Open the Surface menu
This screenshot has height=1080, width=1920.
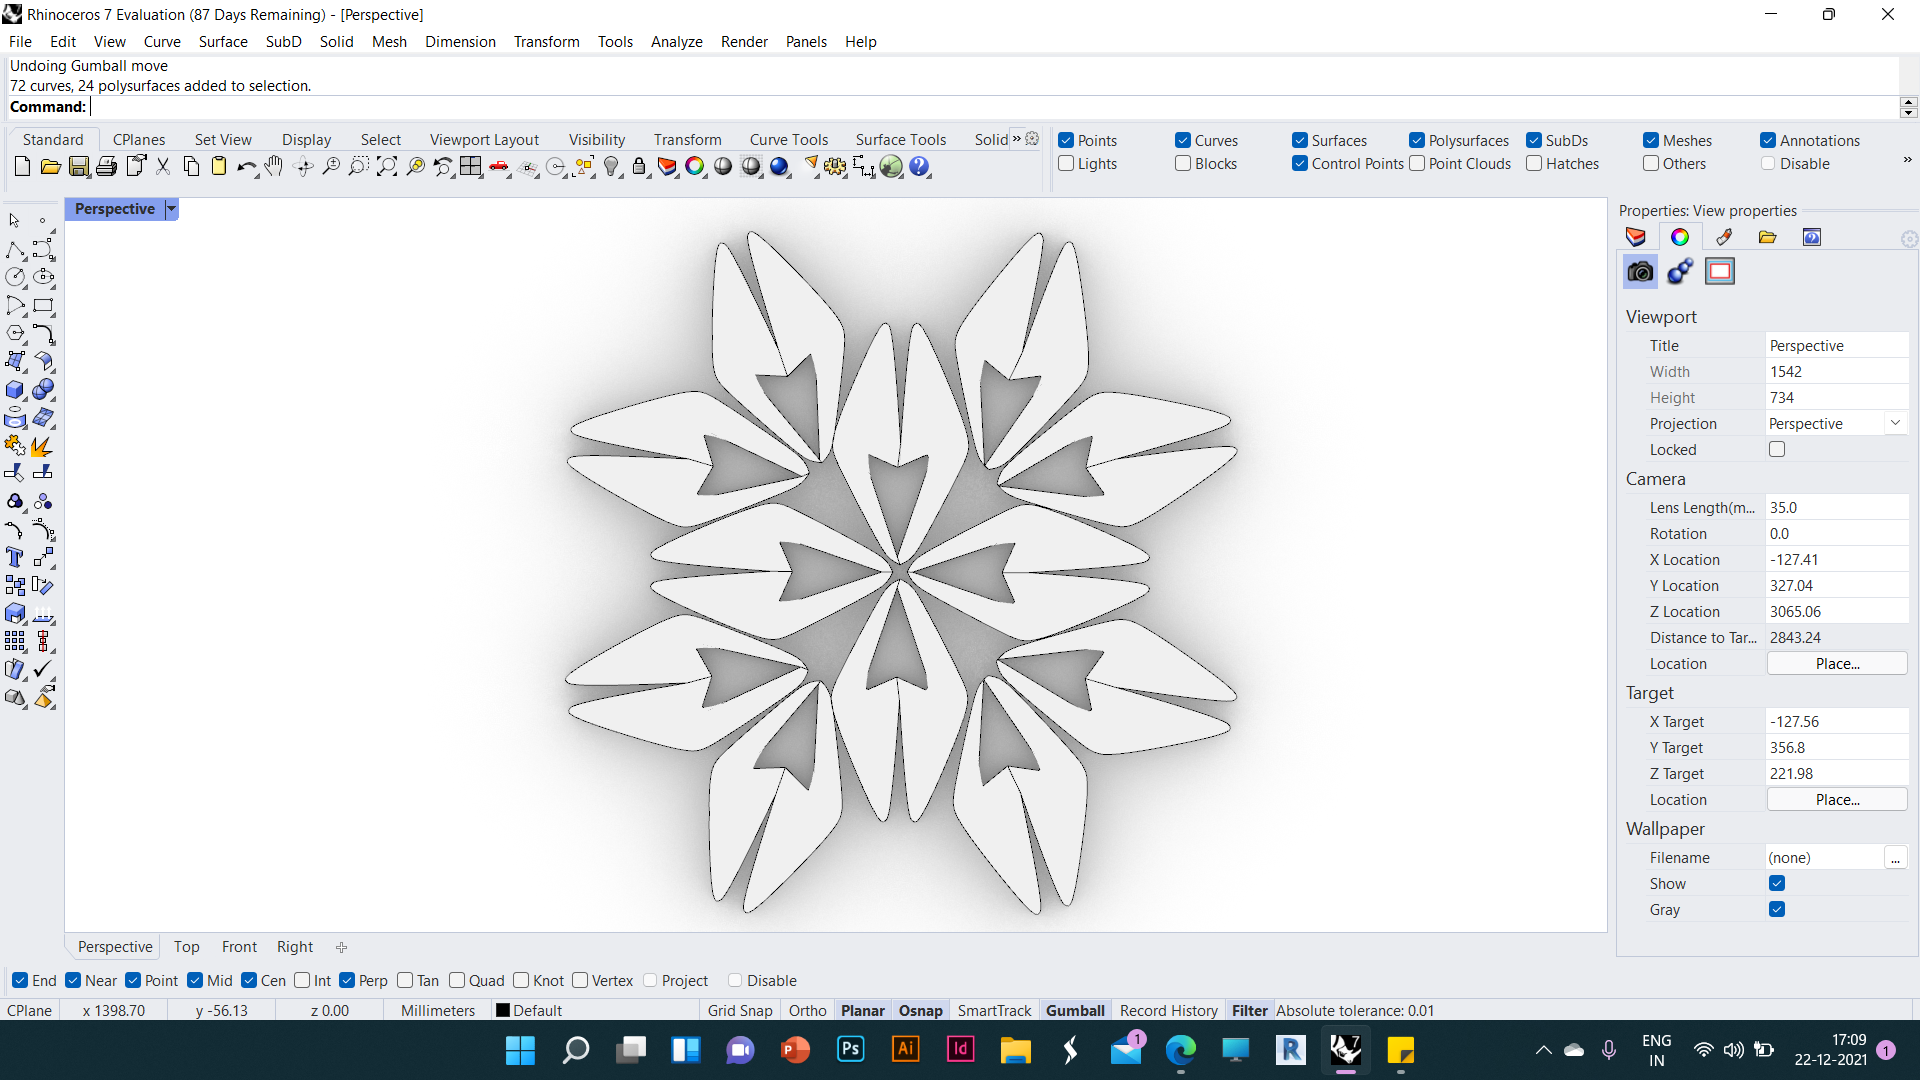[x=222, y=42]
